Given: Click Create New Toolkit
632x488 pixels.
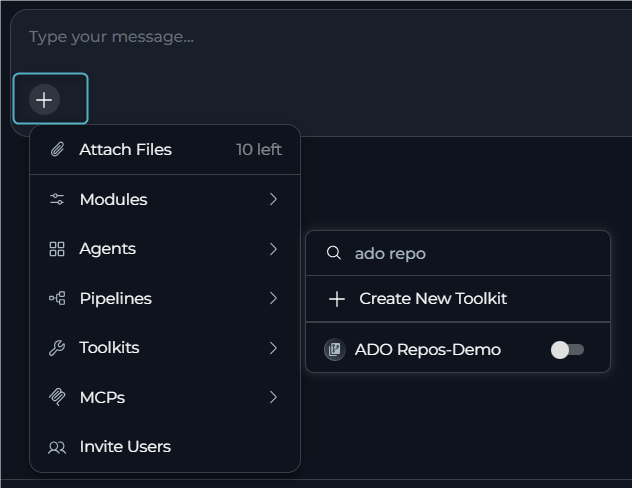Looking at the screenshot, I should coord(458,299).
